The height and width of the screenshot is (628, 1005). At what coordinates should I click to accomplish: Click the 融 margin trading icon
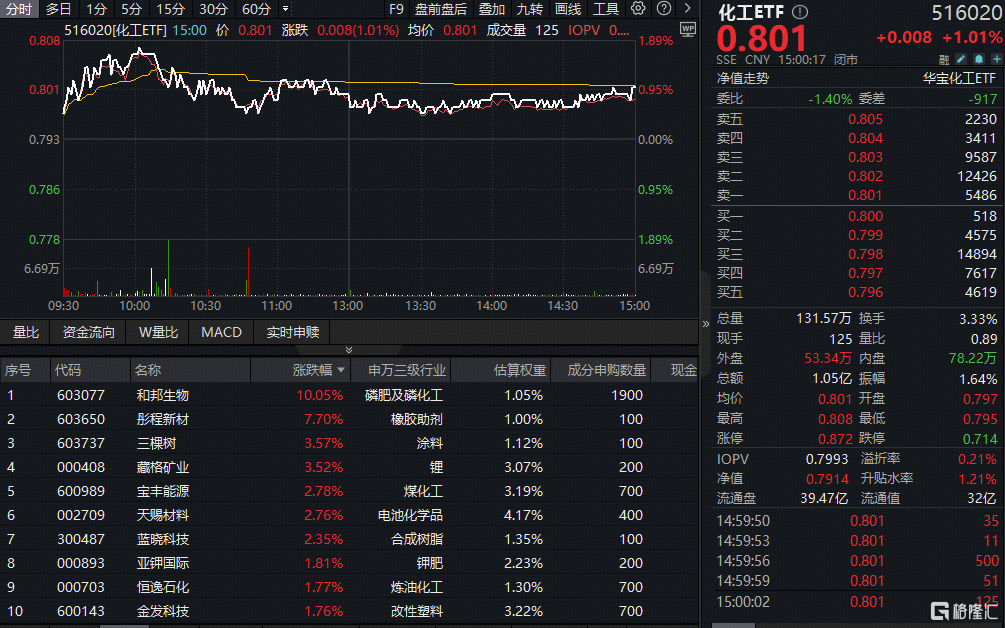pos(944,59)
